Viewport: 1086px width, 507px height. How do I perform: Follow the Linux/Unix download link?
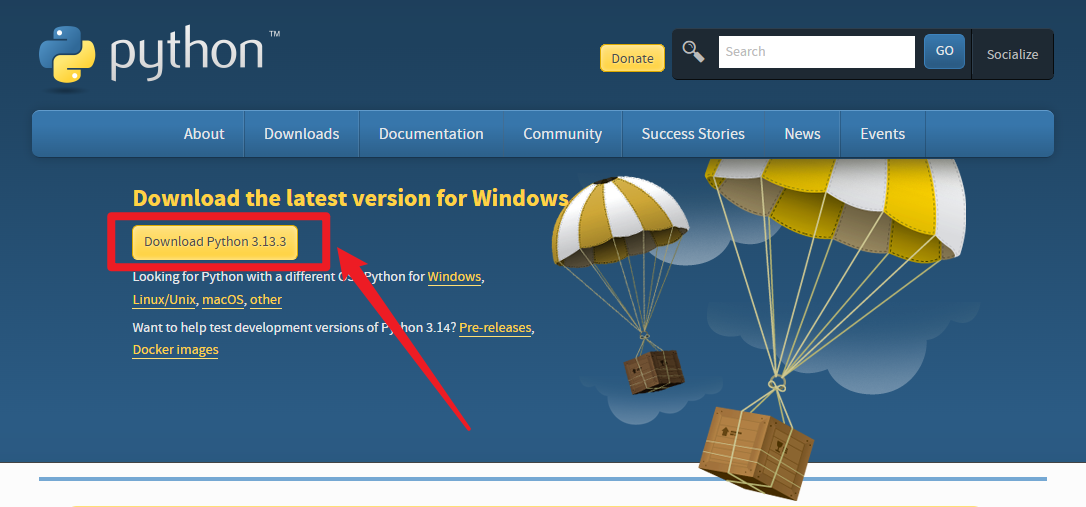point(164,300)
